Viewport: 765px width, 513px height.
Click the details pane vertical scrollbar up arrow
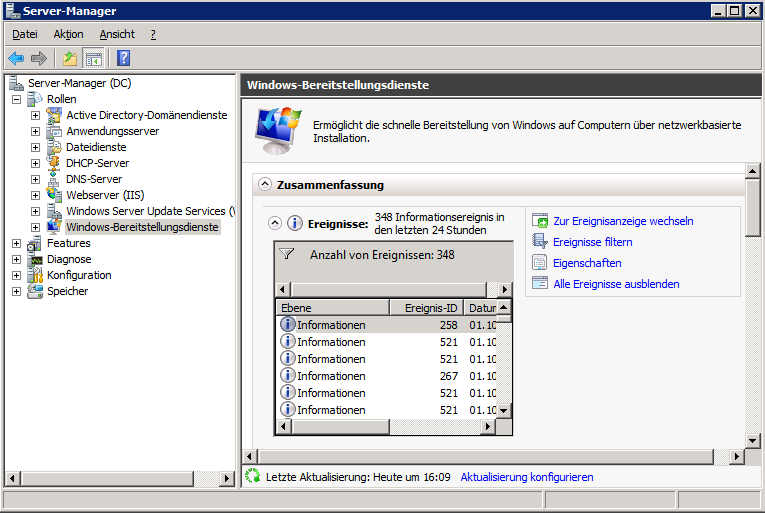click(753, 171)
